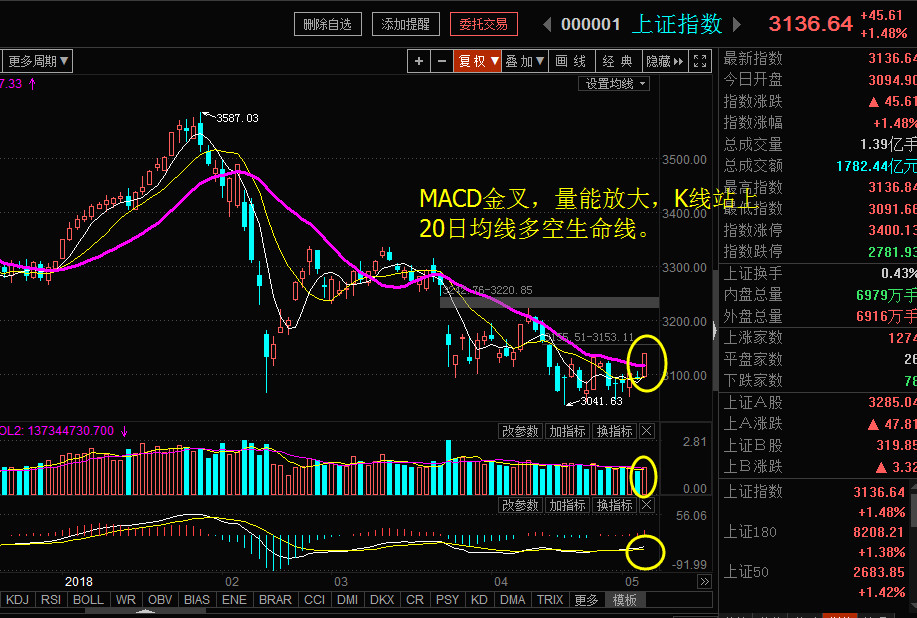Viewport: 917px width, 618px height.
Task: Select the KD indicator tab
Action: [x=480, y=600]
